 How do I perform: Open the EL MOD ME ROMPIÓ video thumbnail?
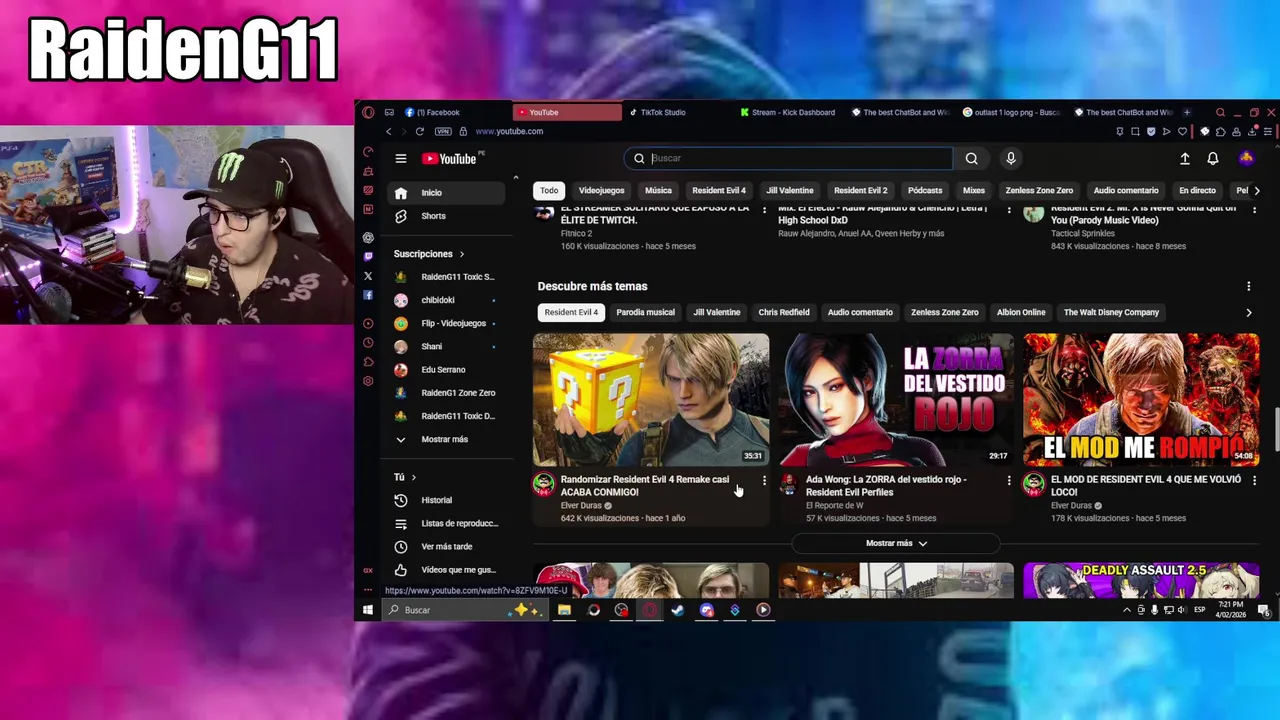point(1141,400)
